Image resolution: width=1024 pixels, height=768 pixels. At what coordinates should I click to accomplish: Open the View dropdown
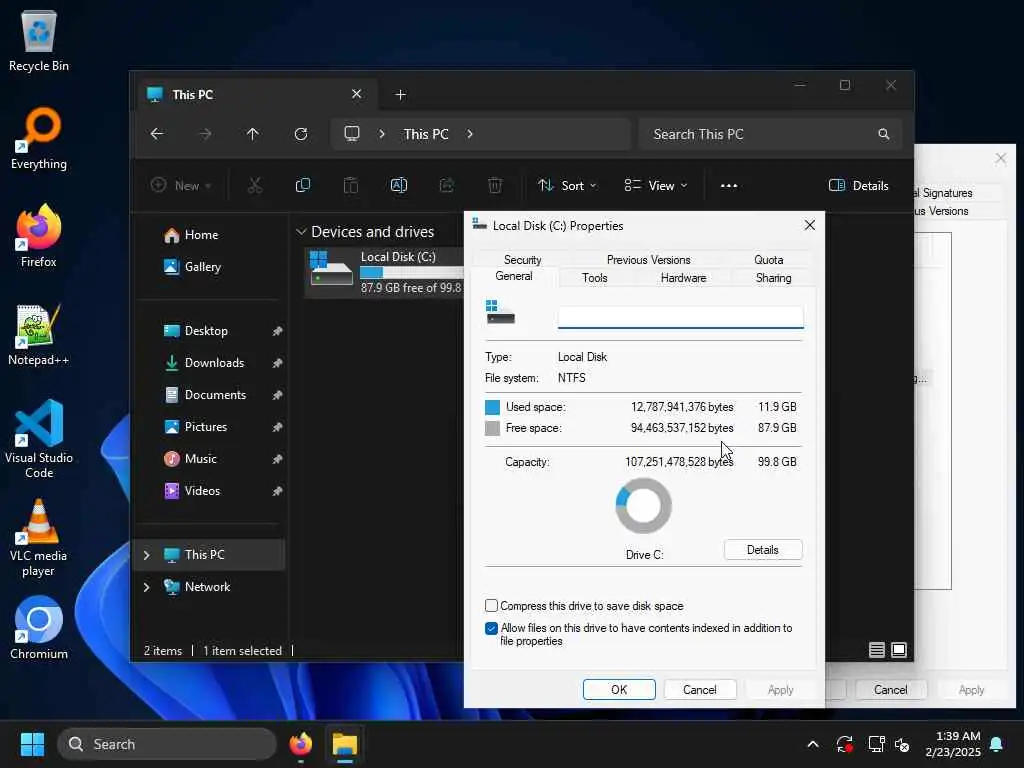[x=656, y=185]
